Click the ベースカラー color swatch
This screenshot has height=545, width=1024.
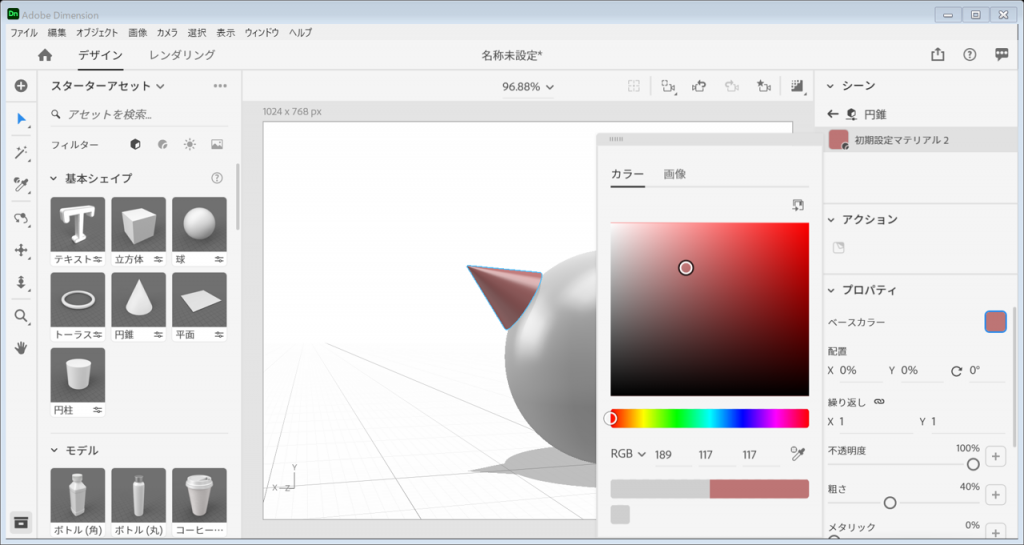[x=995, y=322]
